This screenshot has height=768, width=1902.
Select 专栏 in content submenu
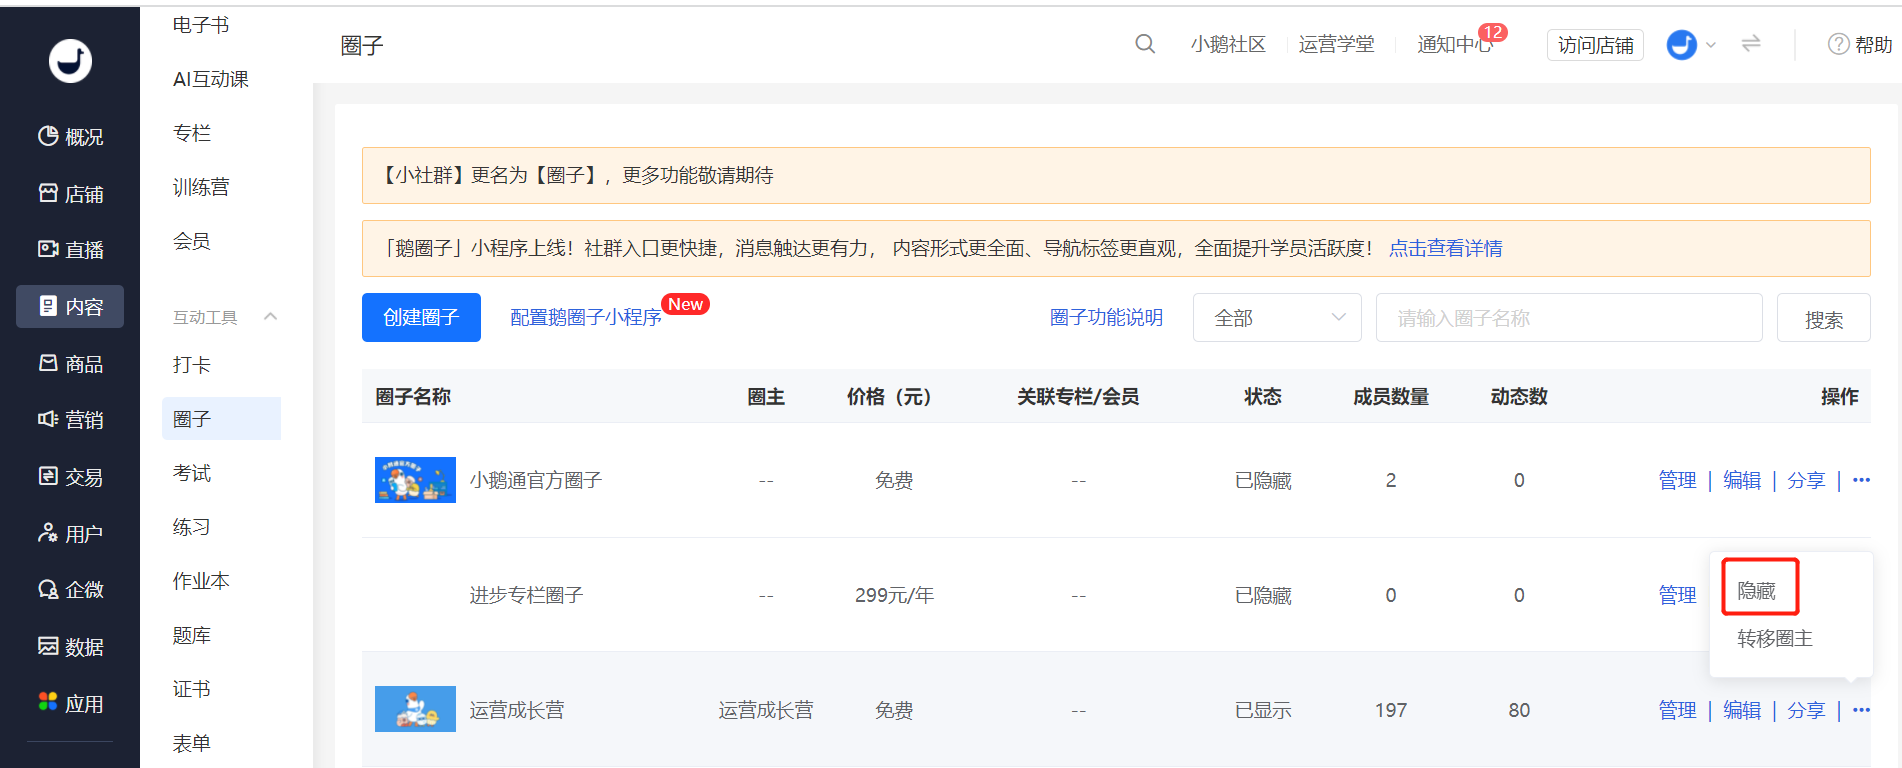click(192, 133)
